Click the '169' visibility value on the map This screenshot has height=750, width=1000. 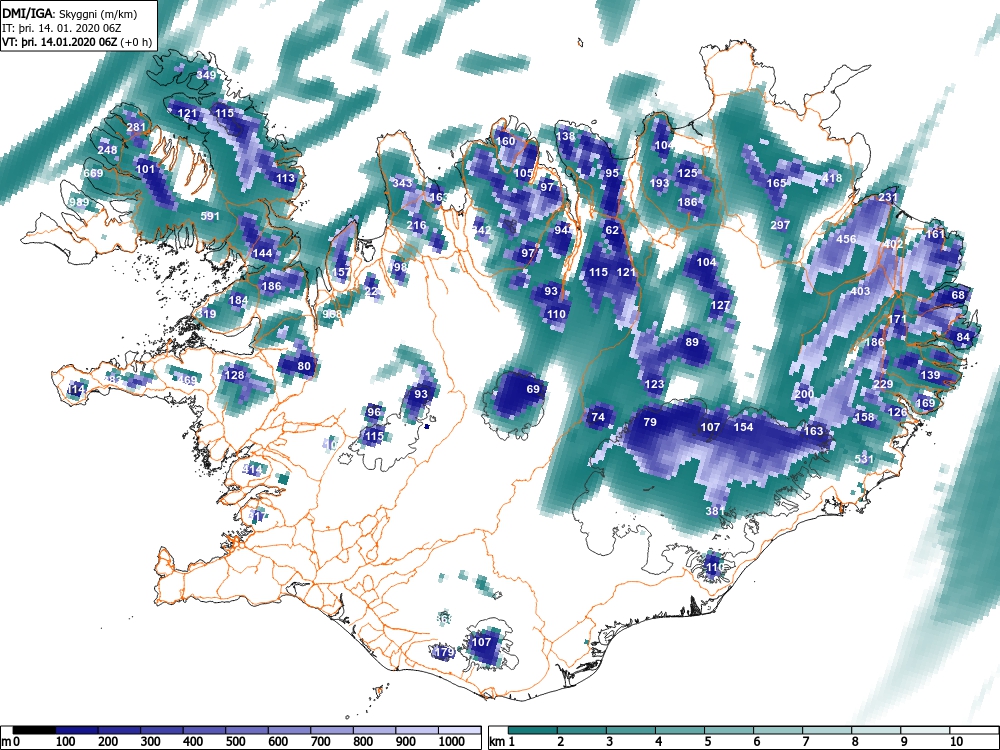point(925,402)
